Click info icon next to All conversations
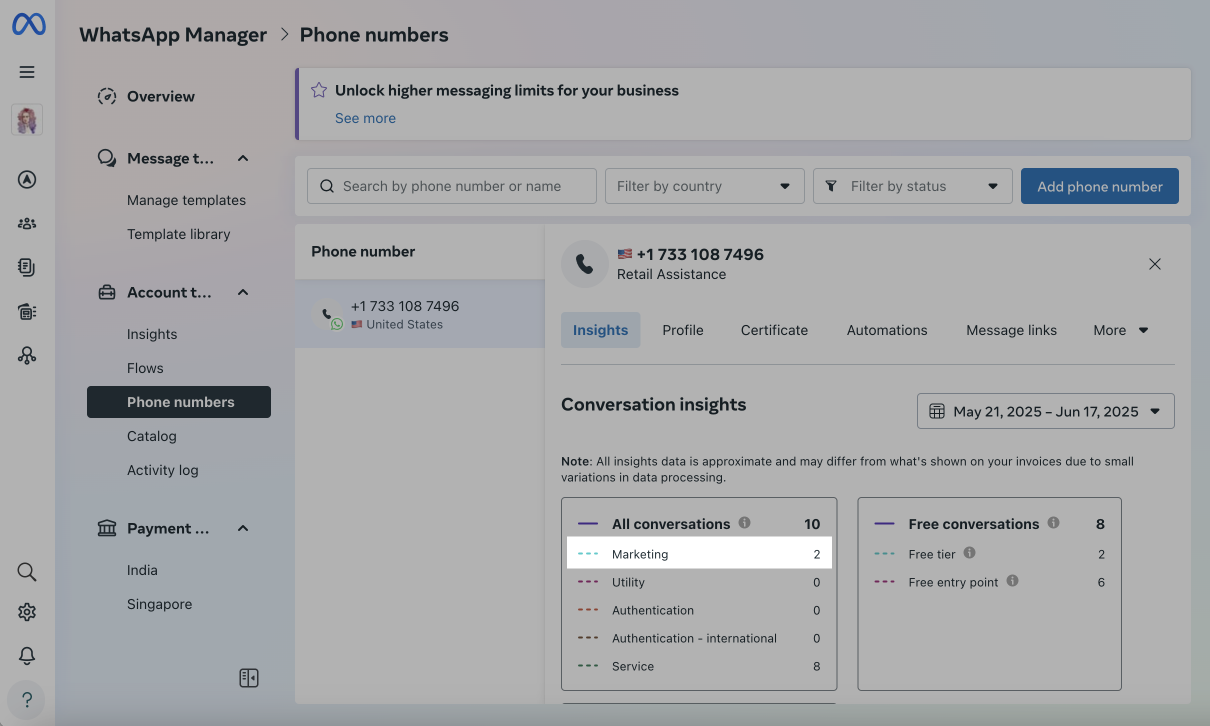 click(744, 523)
